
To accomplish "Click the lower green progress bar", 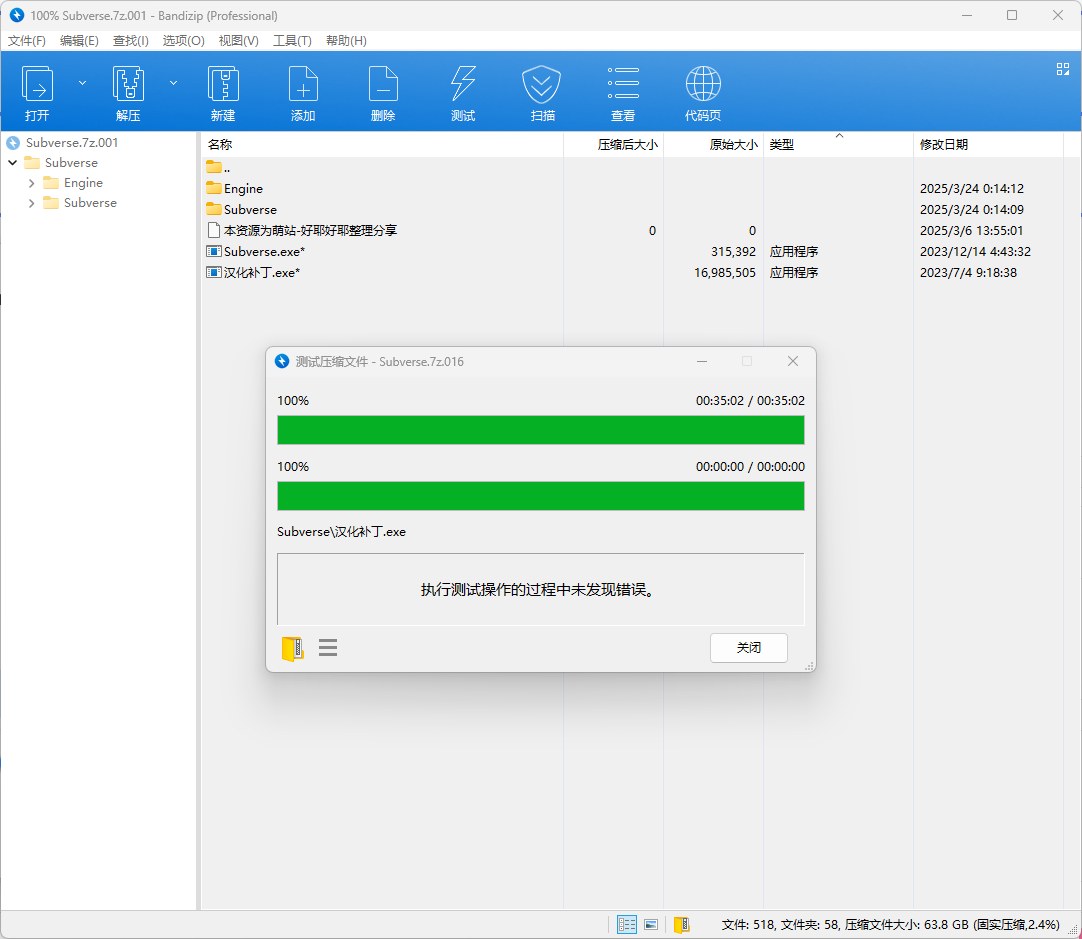I will [x=540, y=496].
